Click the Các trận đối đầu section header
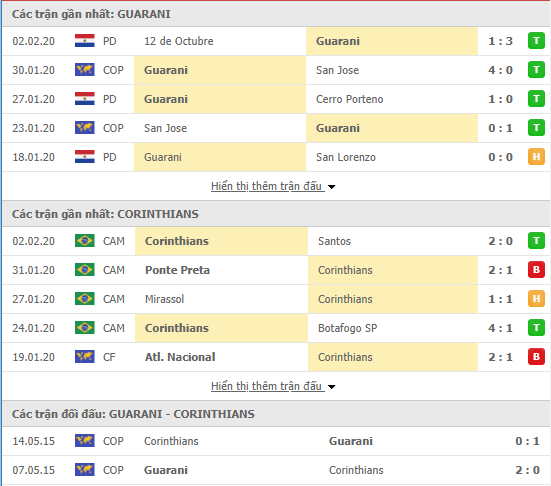The width and height of the screenshot is (551, 486). pos(276,414)
